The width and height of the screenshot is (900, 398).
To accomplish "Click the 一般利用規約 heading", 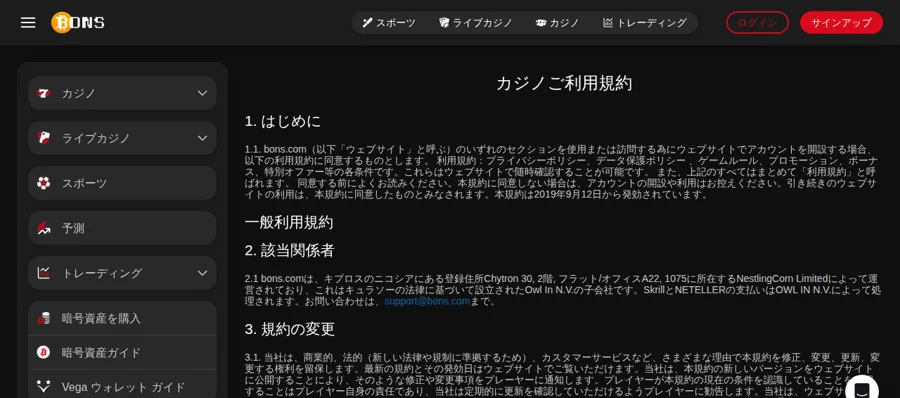I will click(x=289, y=222).
